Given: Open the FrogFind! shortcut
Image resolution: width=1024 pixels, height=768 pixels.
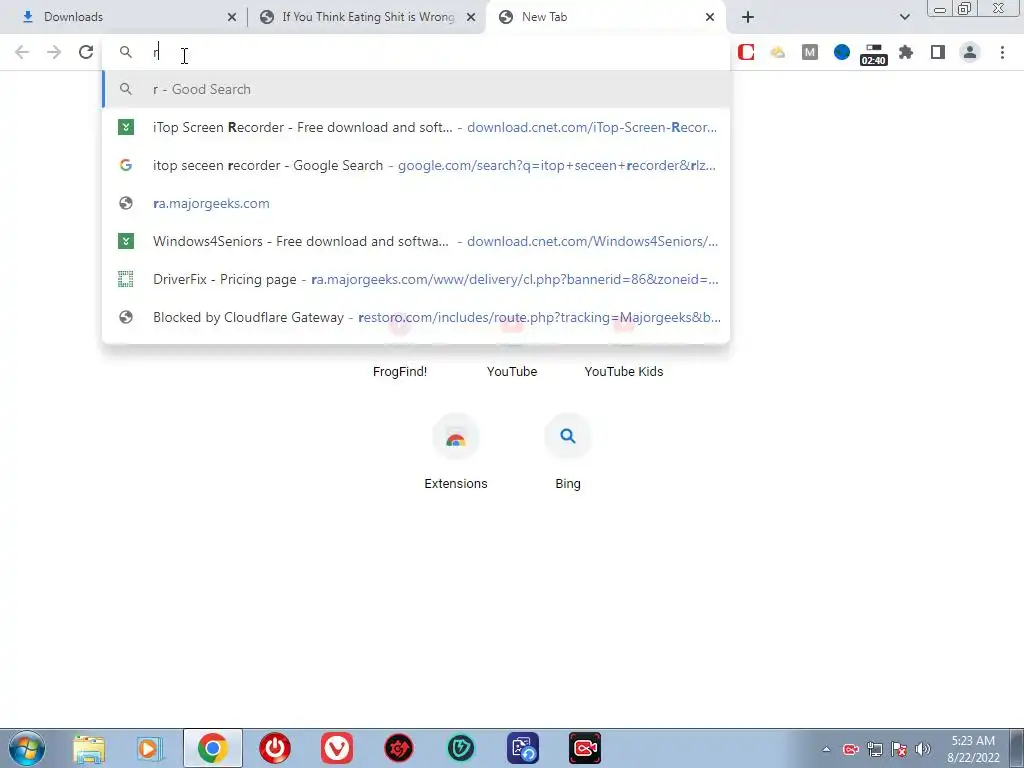Looking at the screenshot, I should pos(400,371).
